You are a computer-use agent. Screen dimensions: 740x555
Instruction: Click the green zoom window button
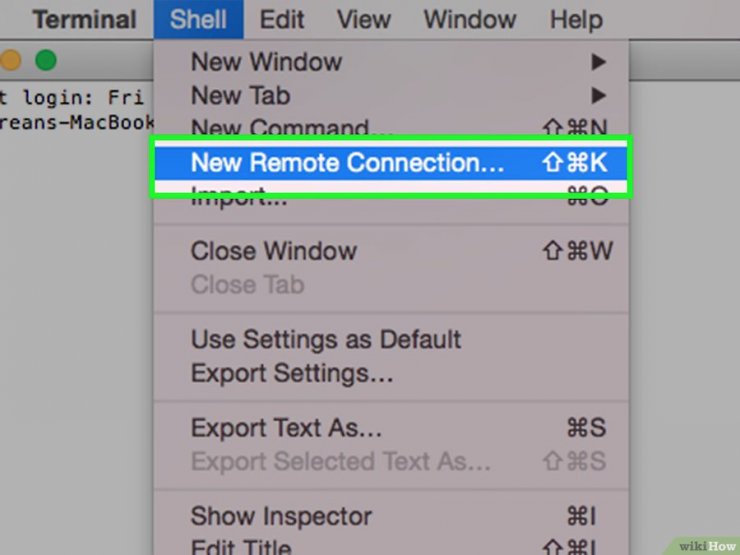pos(46,60)
